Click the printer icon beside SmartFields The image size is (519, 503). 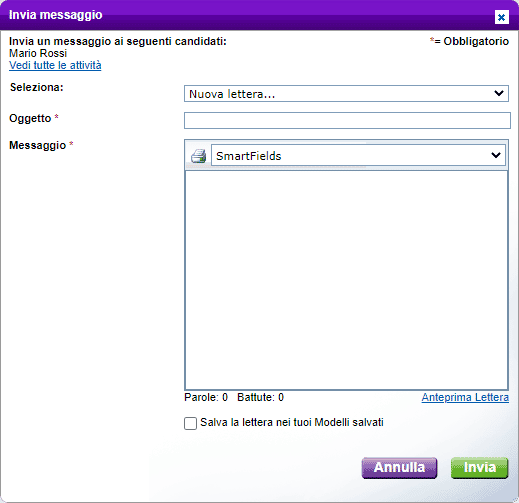(x=198, y=156)
